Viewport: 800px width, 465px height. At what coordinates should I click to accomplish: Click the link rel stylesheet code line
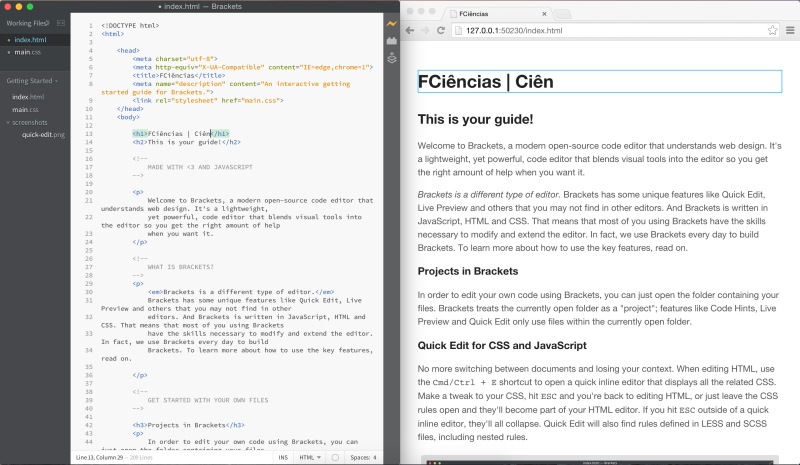point(208,101)
